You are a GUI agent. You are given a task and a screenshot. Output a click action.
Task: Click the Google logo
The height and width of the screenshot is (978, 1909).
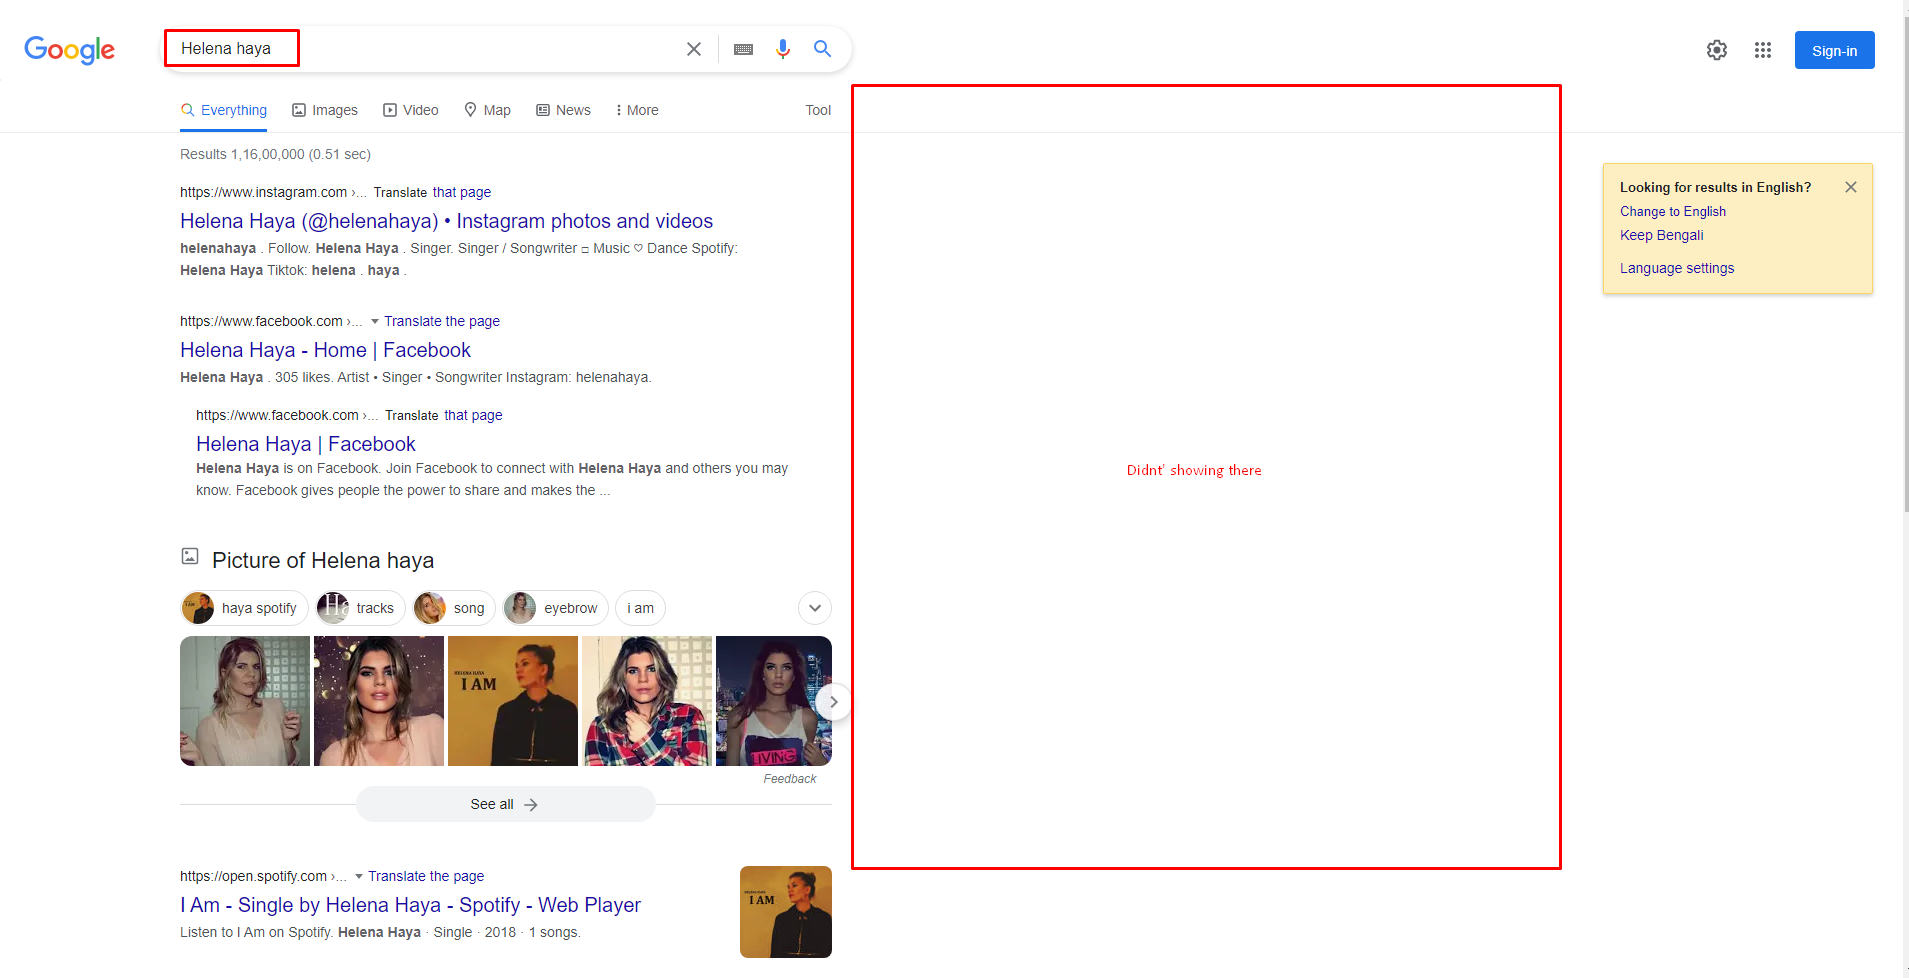tap(69, 50)
